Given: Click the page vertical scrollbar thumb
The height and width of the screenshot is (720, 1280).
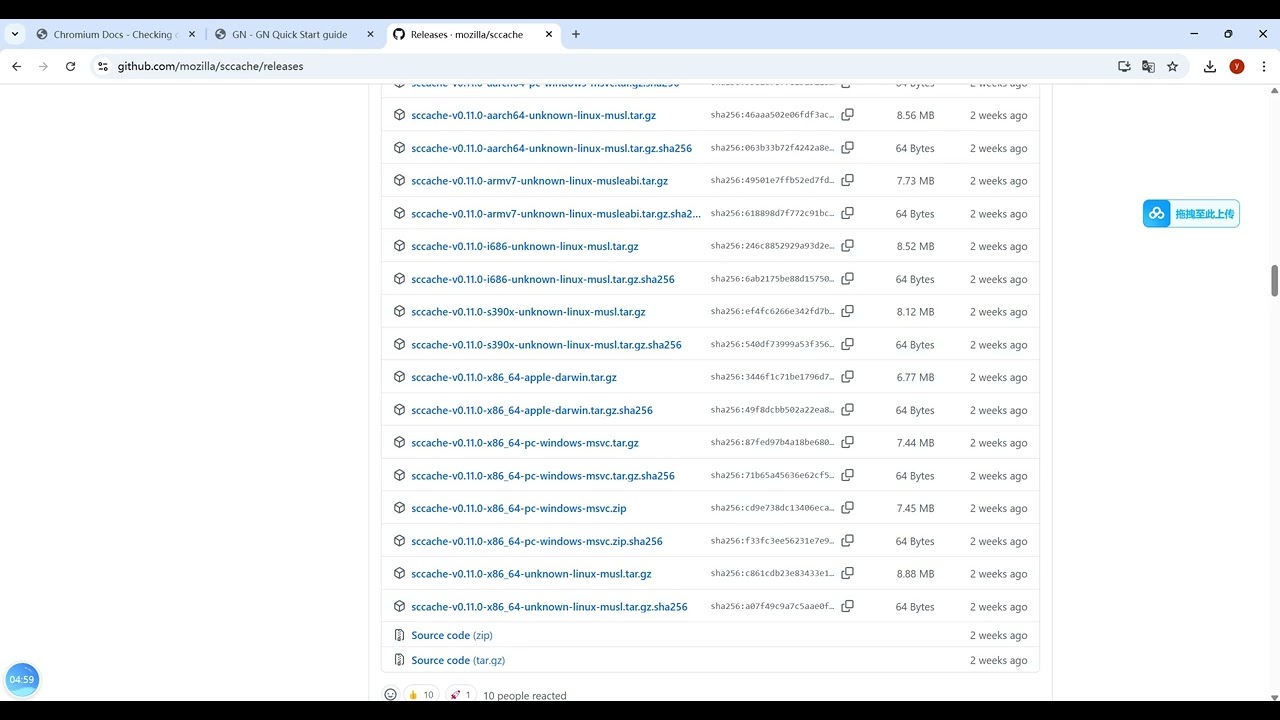Looking at the screenshot, I should (x=1274, y=281).
